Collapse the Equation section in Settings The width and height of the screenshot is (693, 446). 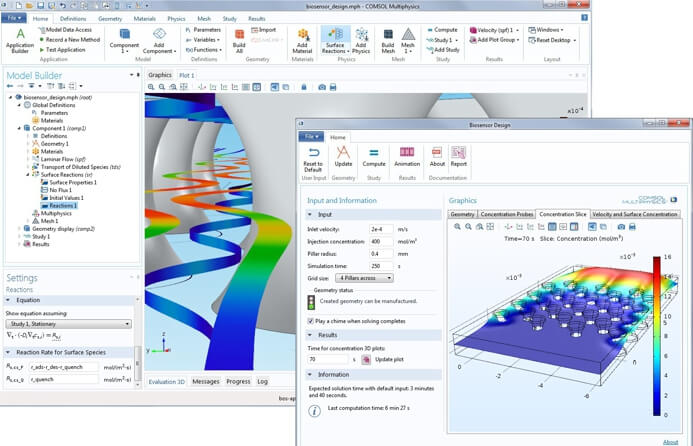(x=8, y=300)
